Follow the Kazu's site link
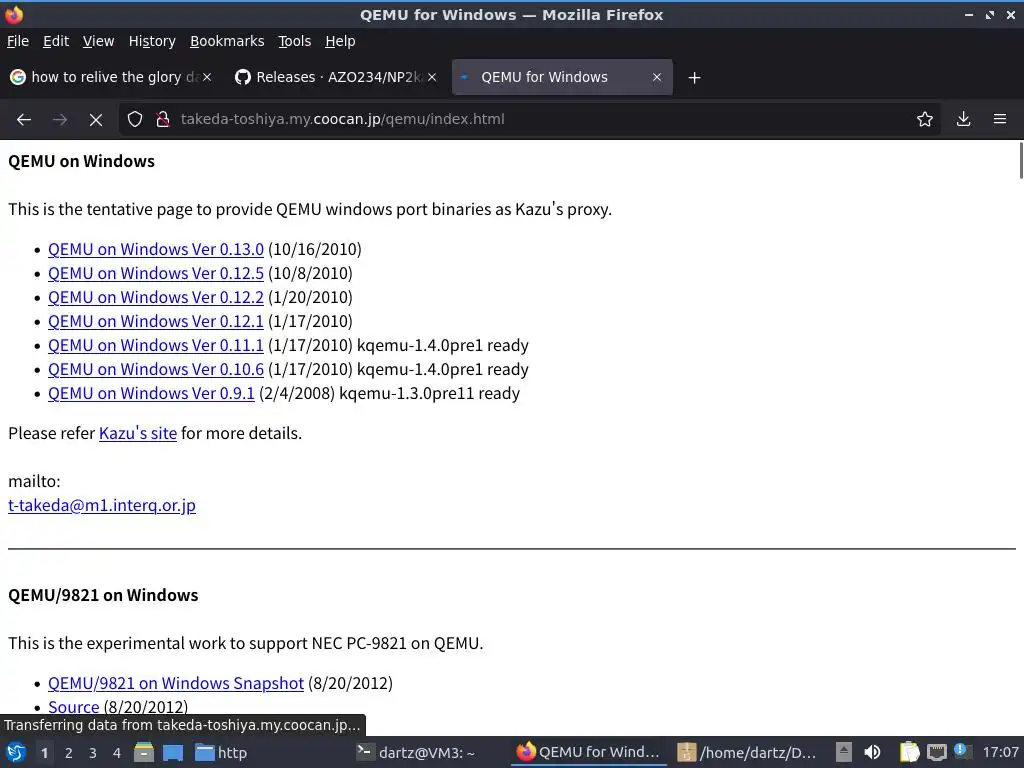The height and width of the screenshot is (768, 1024). click(138, 434)
